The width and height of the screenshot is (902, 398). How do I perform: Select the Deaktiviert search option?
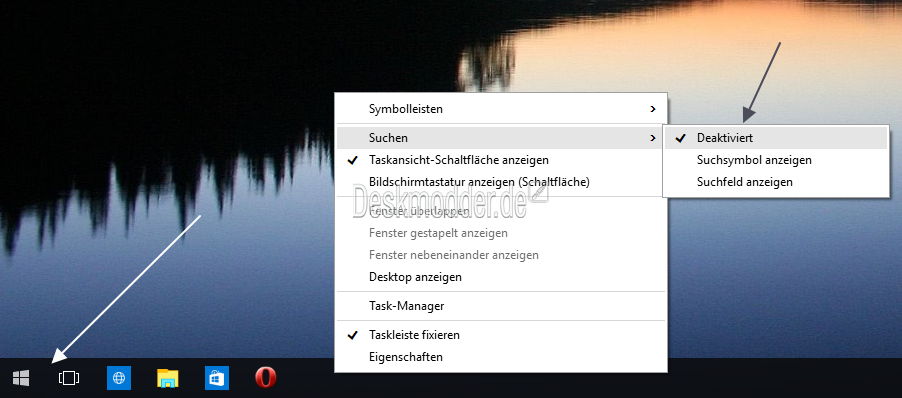pos(776,138)
